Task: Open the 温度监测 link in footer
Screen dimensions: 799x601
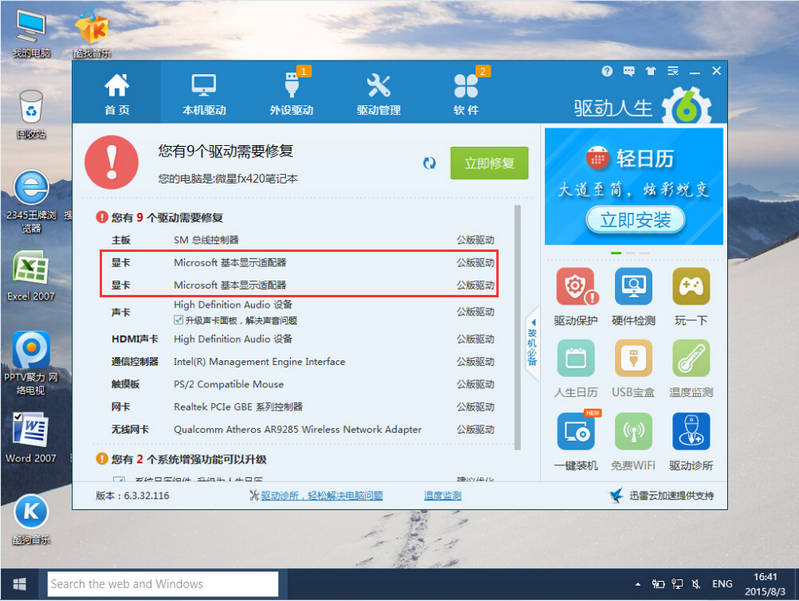Action: coord(442,495)
